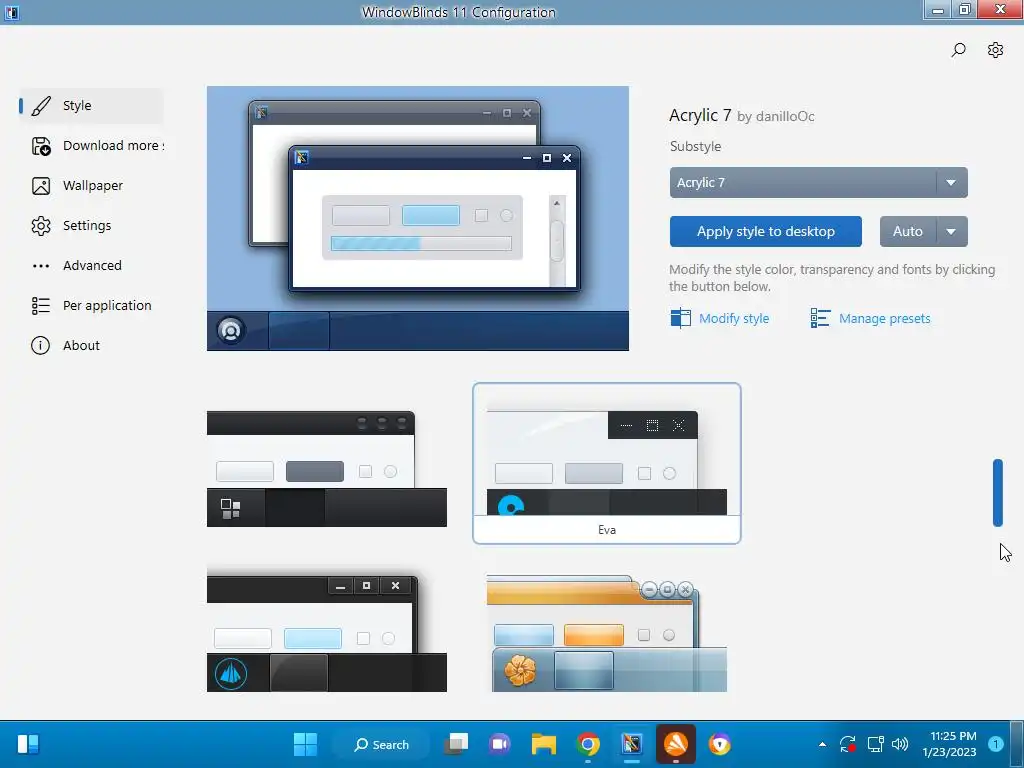Open the gear settings icon at top right

995,50
